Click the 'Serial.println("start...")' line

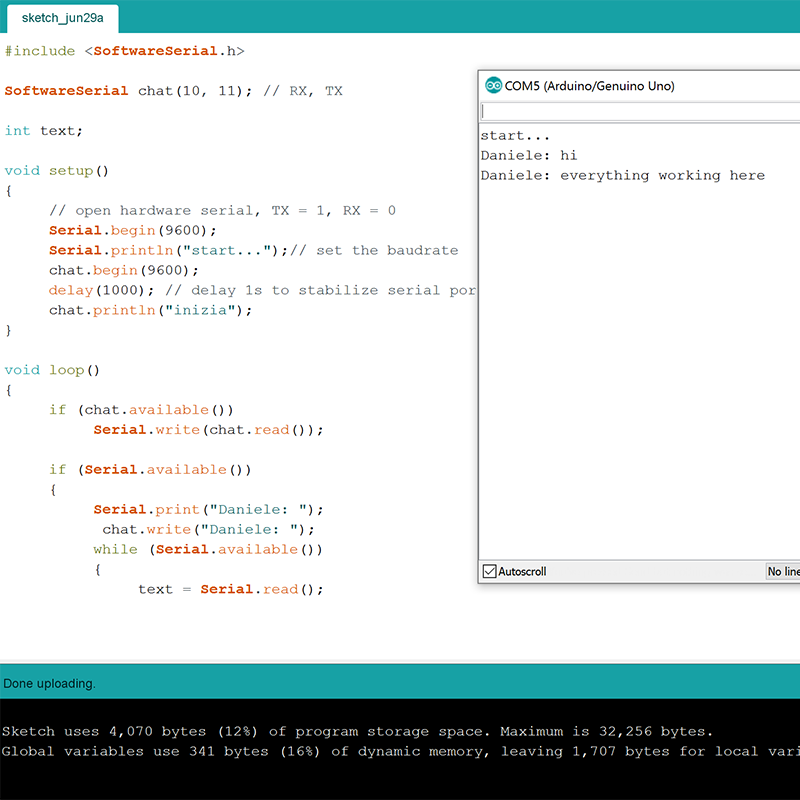point(254,251)
